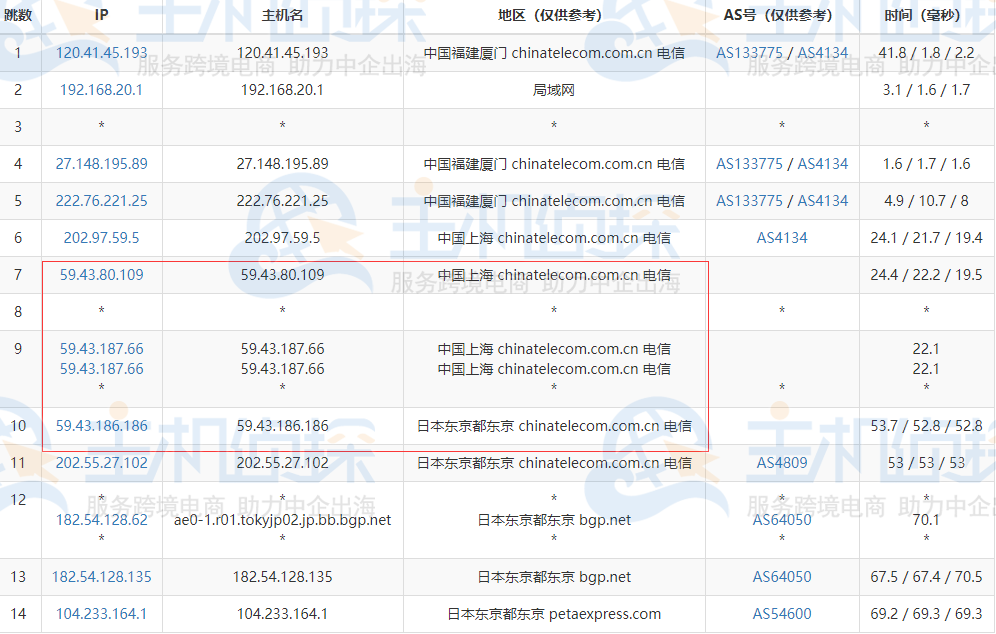Screen dimensions: 996x634
Task: Click IP link 192.168.20.1
Action: (102, 90)
